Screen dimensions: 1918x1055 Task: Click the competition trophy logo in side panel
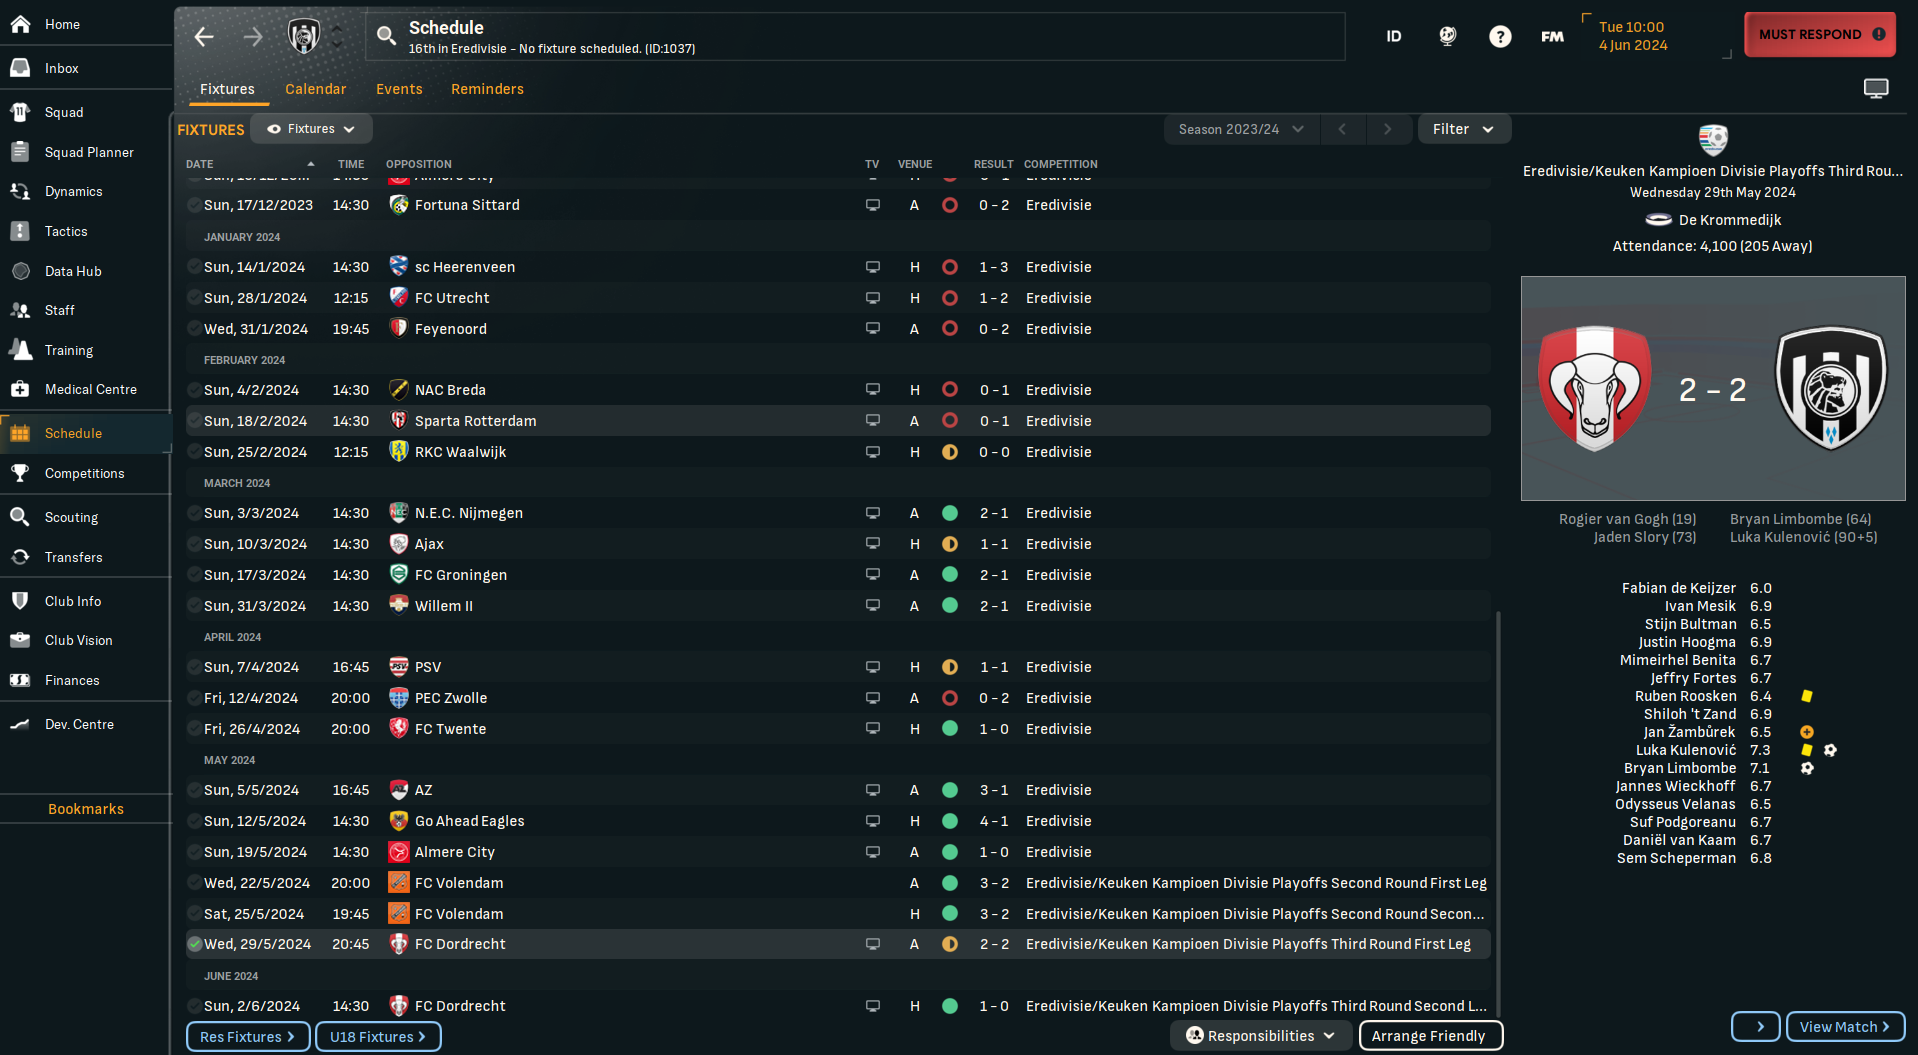1713,140
